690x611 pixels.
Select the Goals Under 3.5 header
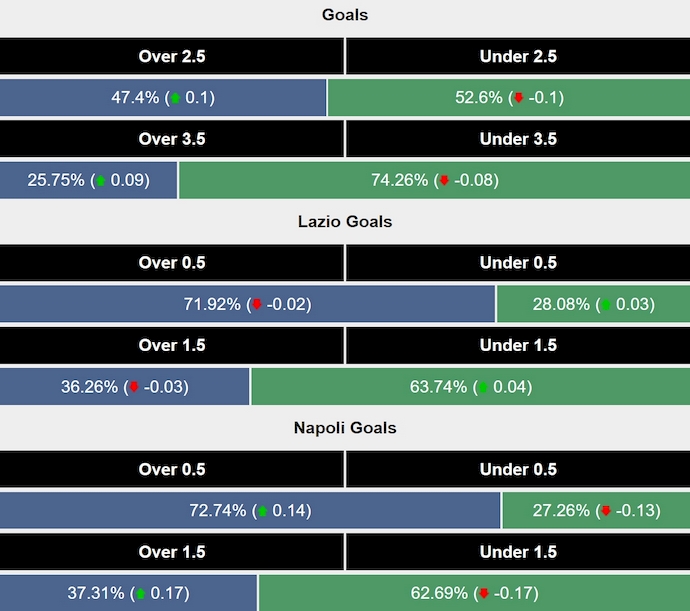[x=518, y=139]
